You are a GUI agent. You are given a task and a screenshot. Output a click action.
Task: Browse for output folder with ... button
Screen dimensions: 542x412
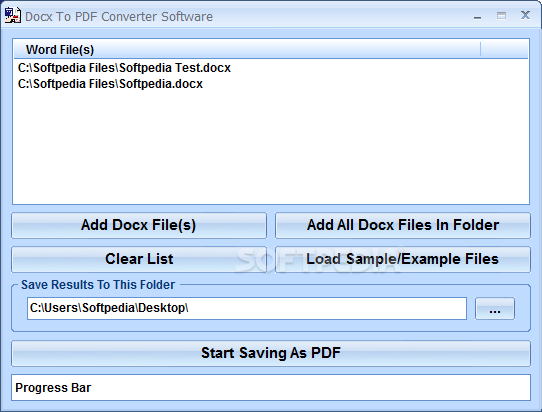pos(495,308)
